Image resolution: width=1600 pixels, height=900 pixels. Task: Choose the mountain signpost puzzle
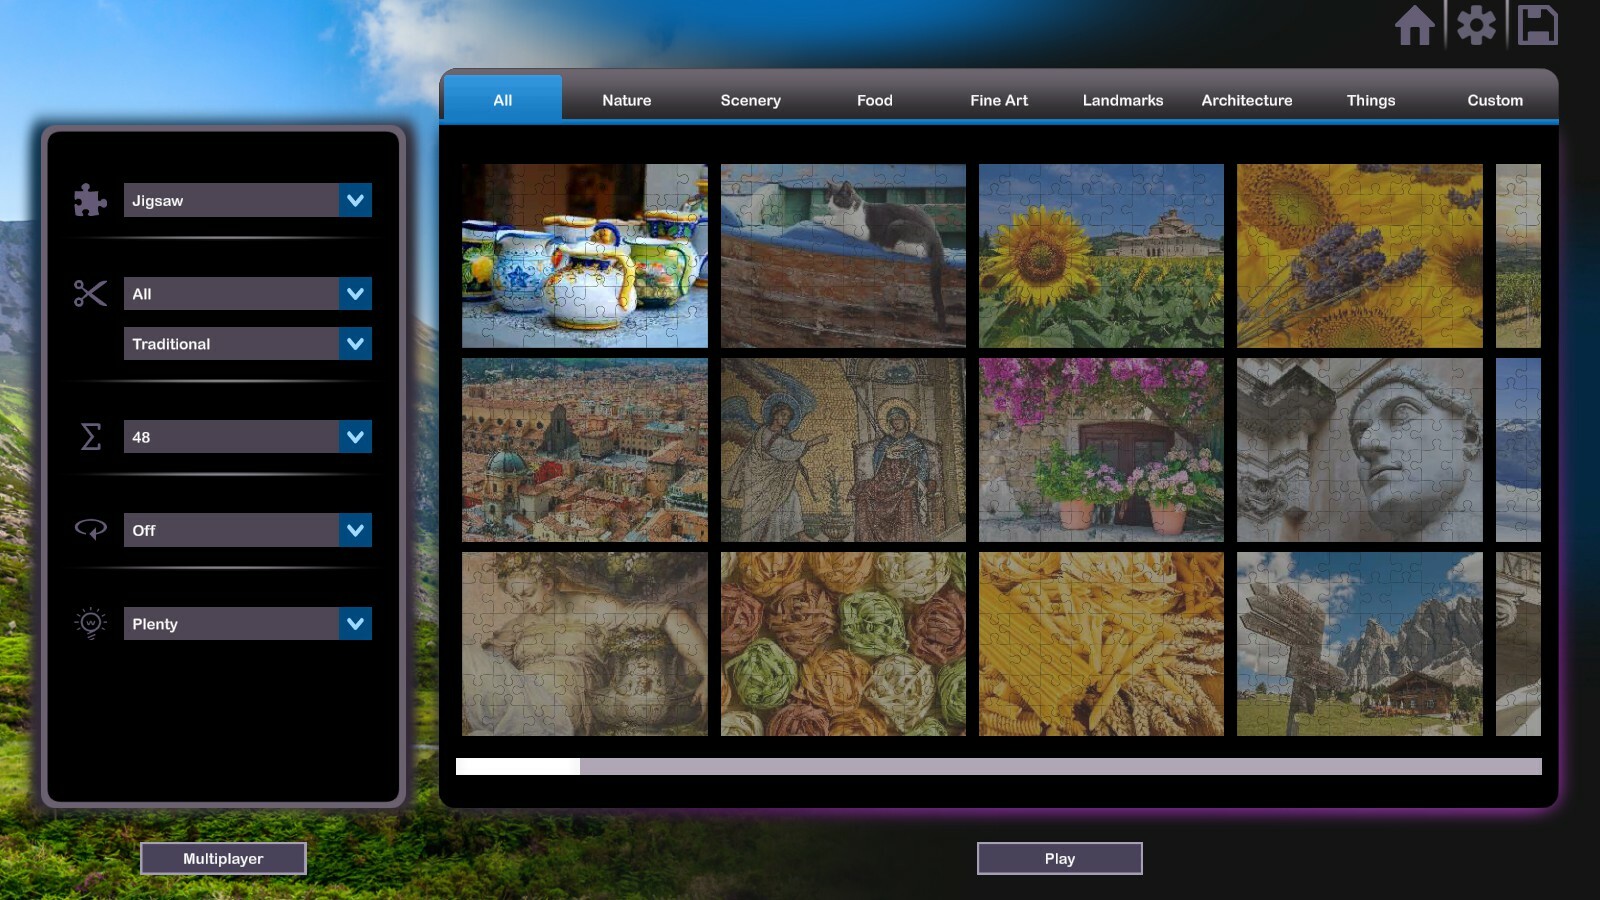(1360, 644)
